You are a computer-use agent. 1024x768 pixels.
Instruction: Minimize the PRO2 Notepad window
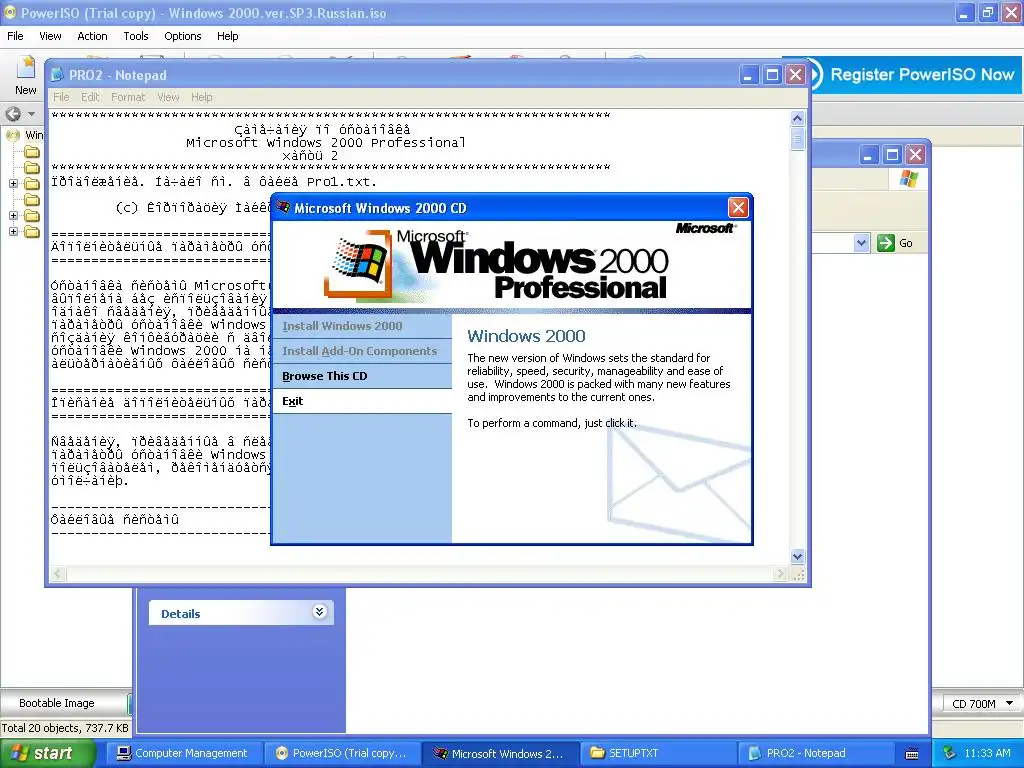click(748, 75)
